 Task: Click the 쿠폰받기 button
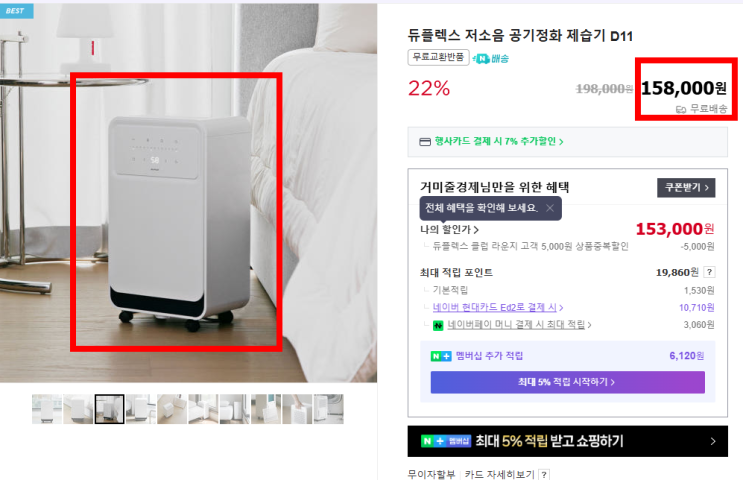pos(686,188)
